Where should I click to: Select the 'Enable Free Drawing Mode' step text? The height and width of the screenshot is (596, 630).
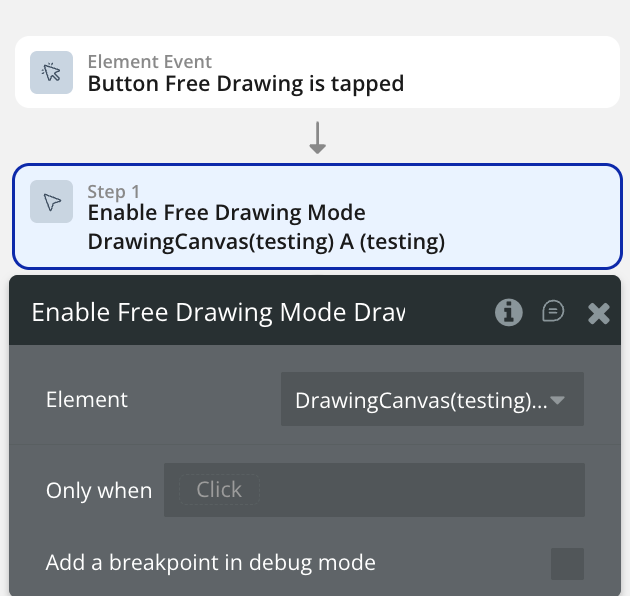point(227,213)
